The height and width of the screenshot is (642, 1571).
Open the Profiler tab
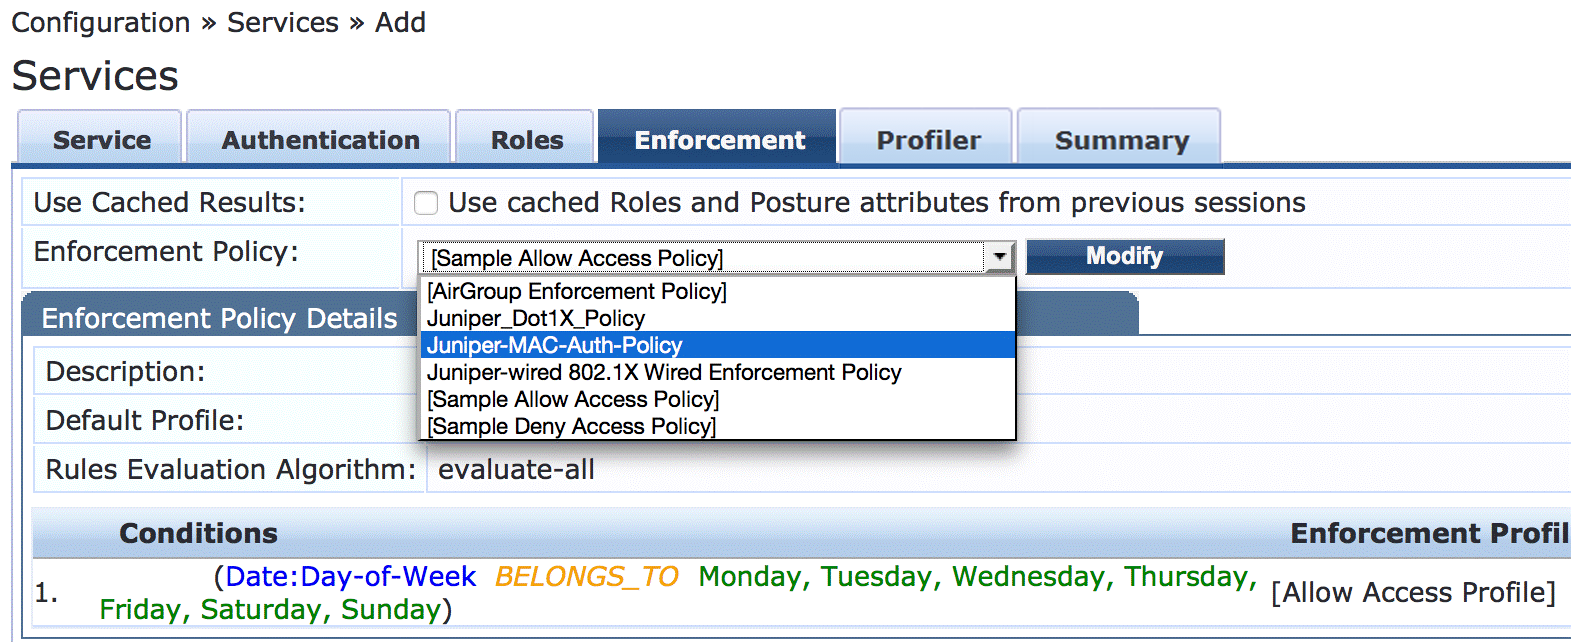[x=928, y=140]
